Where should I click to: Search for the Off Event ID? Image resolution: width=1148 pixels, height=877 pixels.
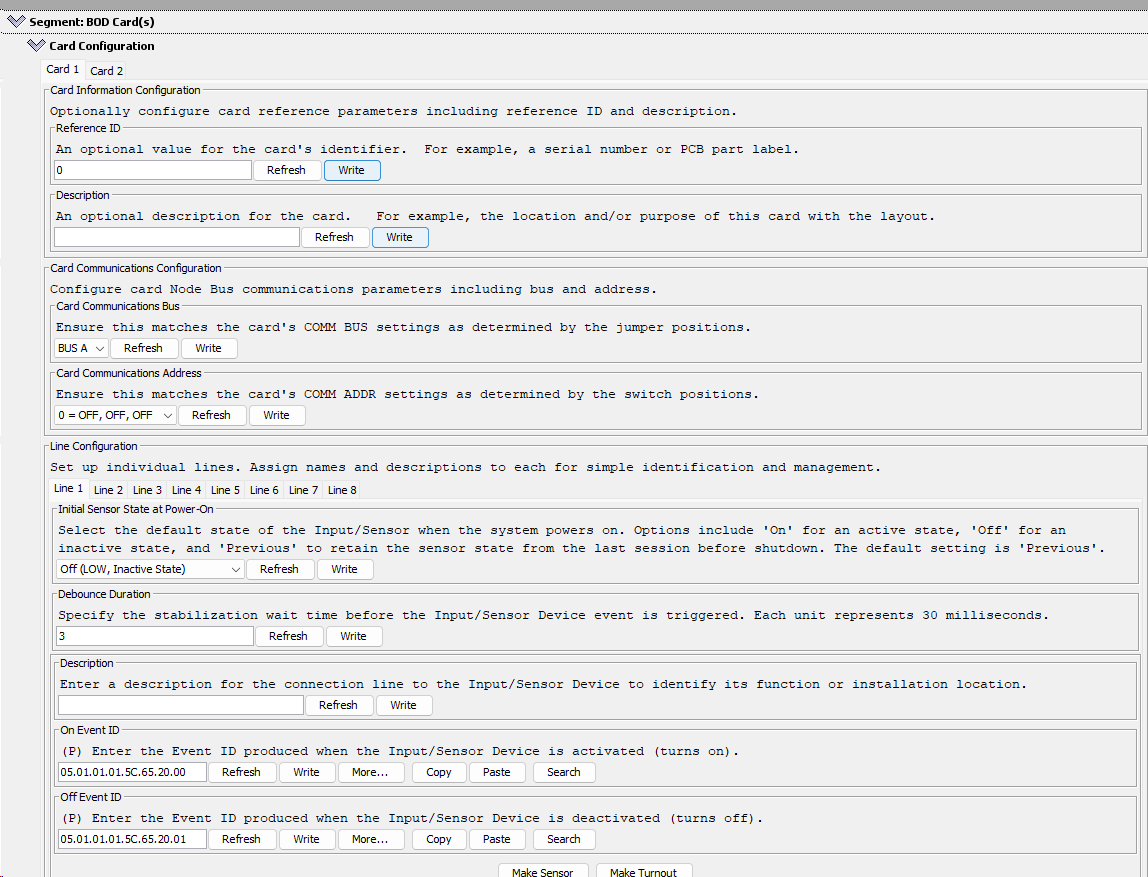[x=564, y=840]
